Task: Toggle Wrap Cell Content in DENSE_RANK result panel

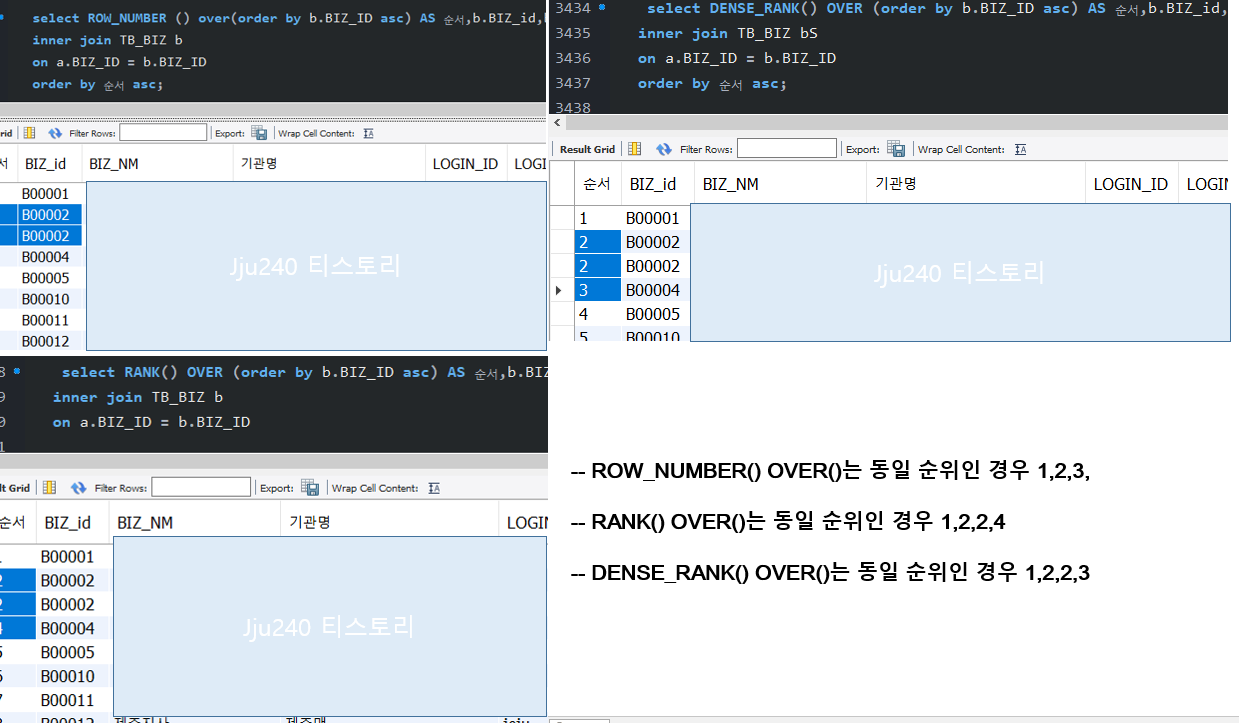Action: [1020, 149]
